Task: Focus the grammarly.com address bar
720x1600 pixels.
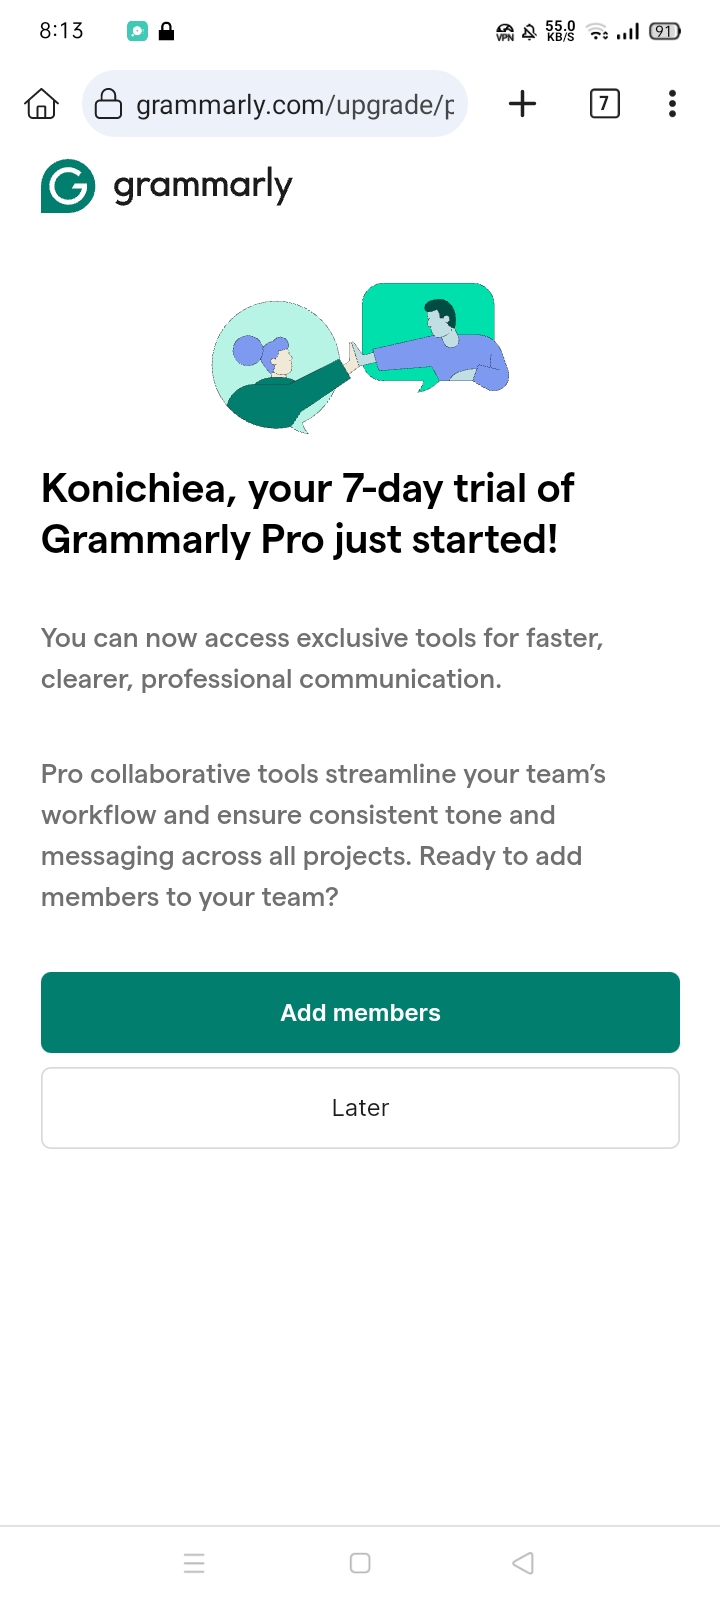Action: (294, 104)
